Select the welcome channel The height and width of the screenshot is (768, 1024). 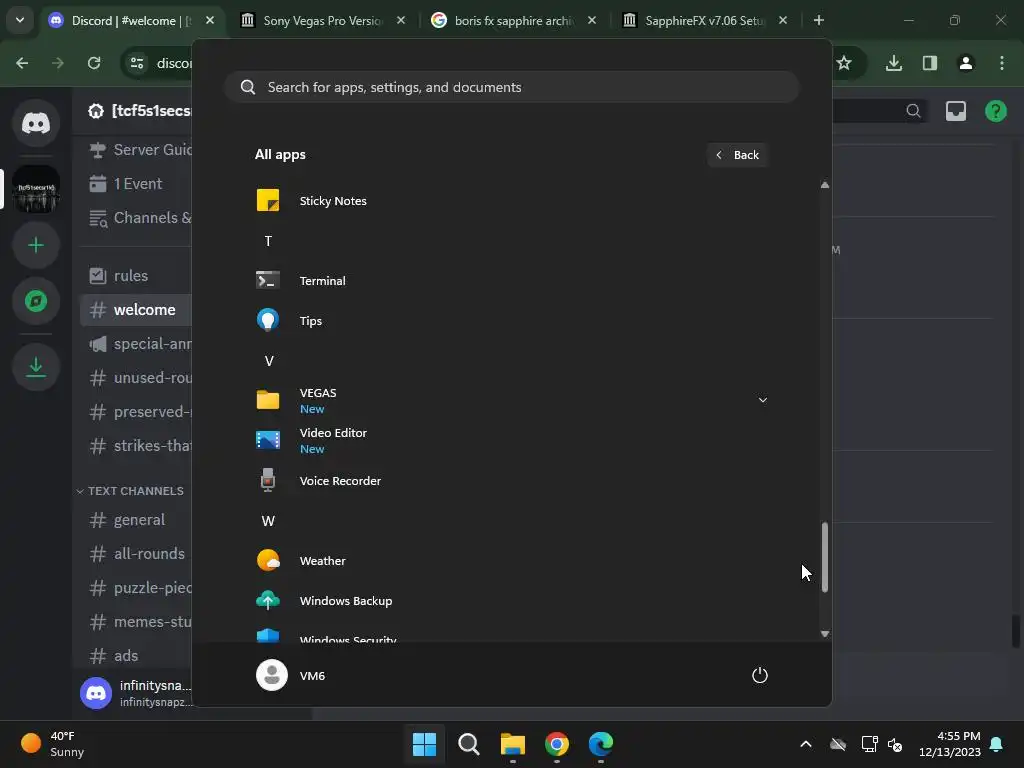coord(137,310)
